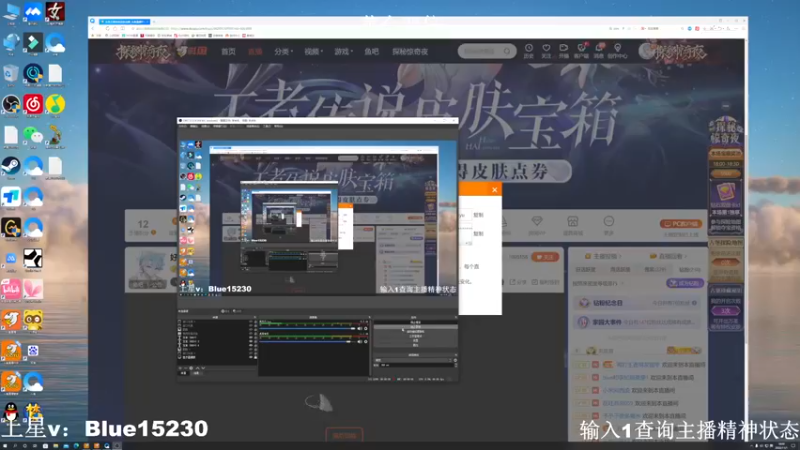
Task: Open the 创作中心 creator center icon
Action: tap(617, 51)
